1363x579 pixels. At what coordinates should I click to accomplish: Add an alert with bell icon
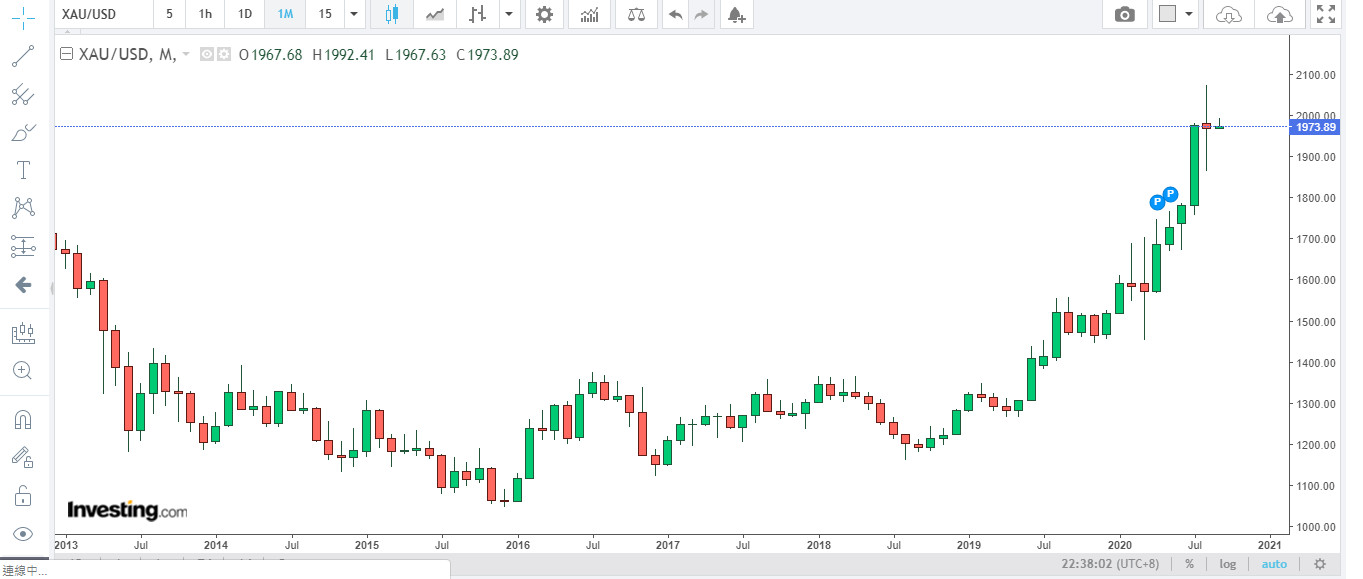coord(736,14)
